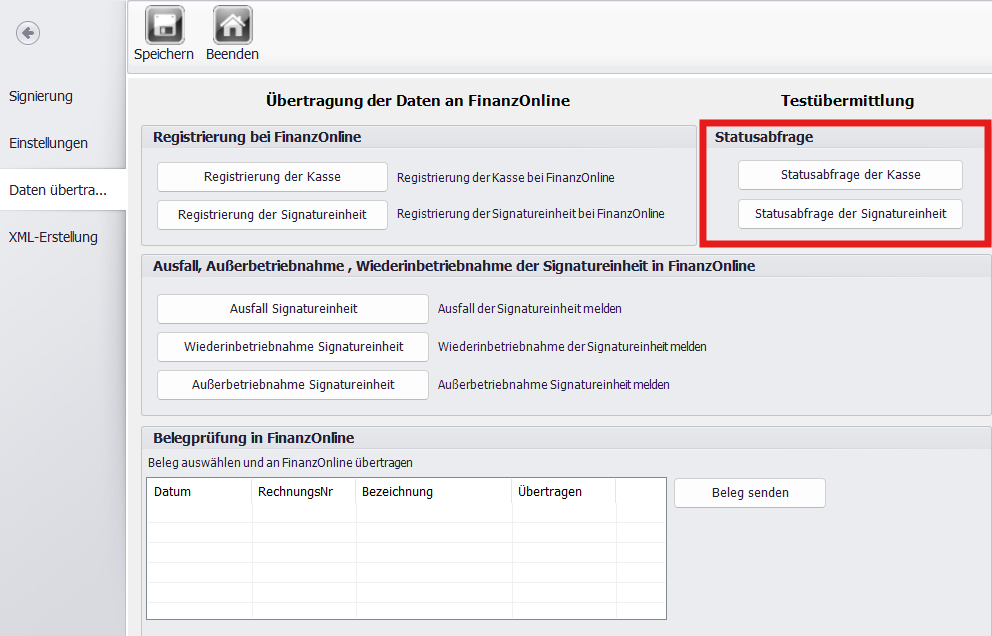Click the Speichern save icon

coord(164,25)
